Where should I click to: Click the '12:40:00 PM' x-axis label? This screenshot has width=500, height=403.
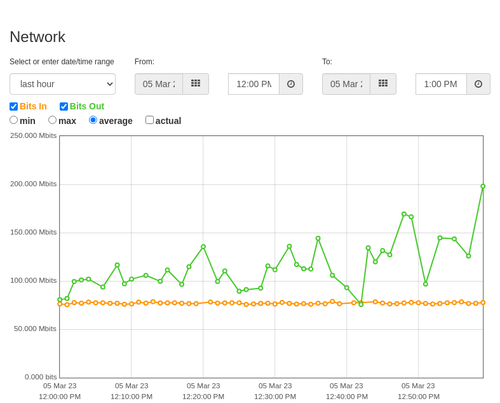[347, 397]
